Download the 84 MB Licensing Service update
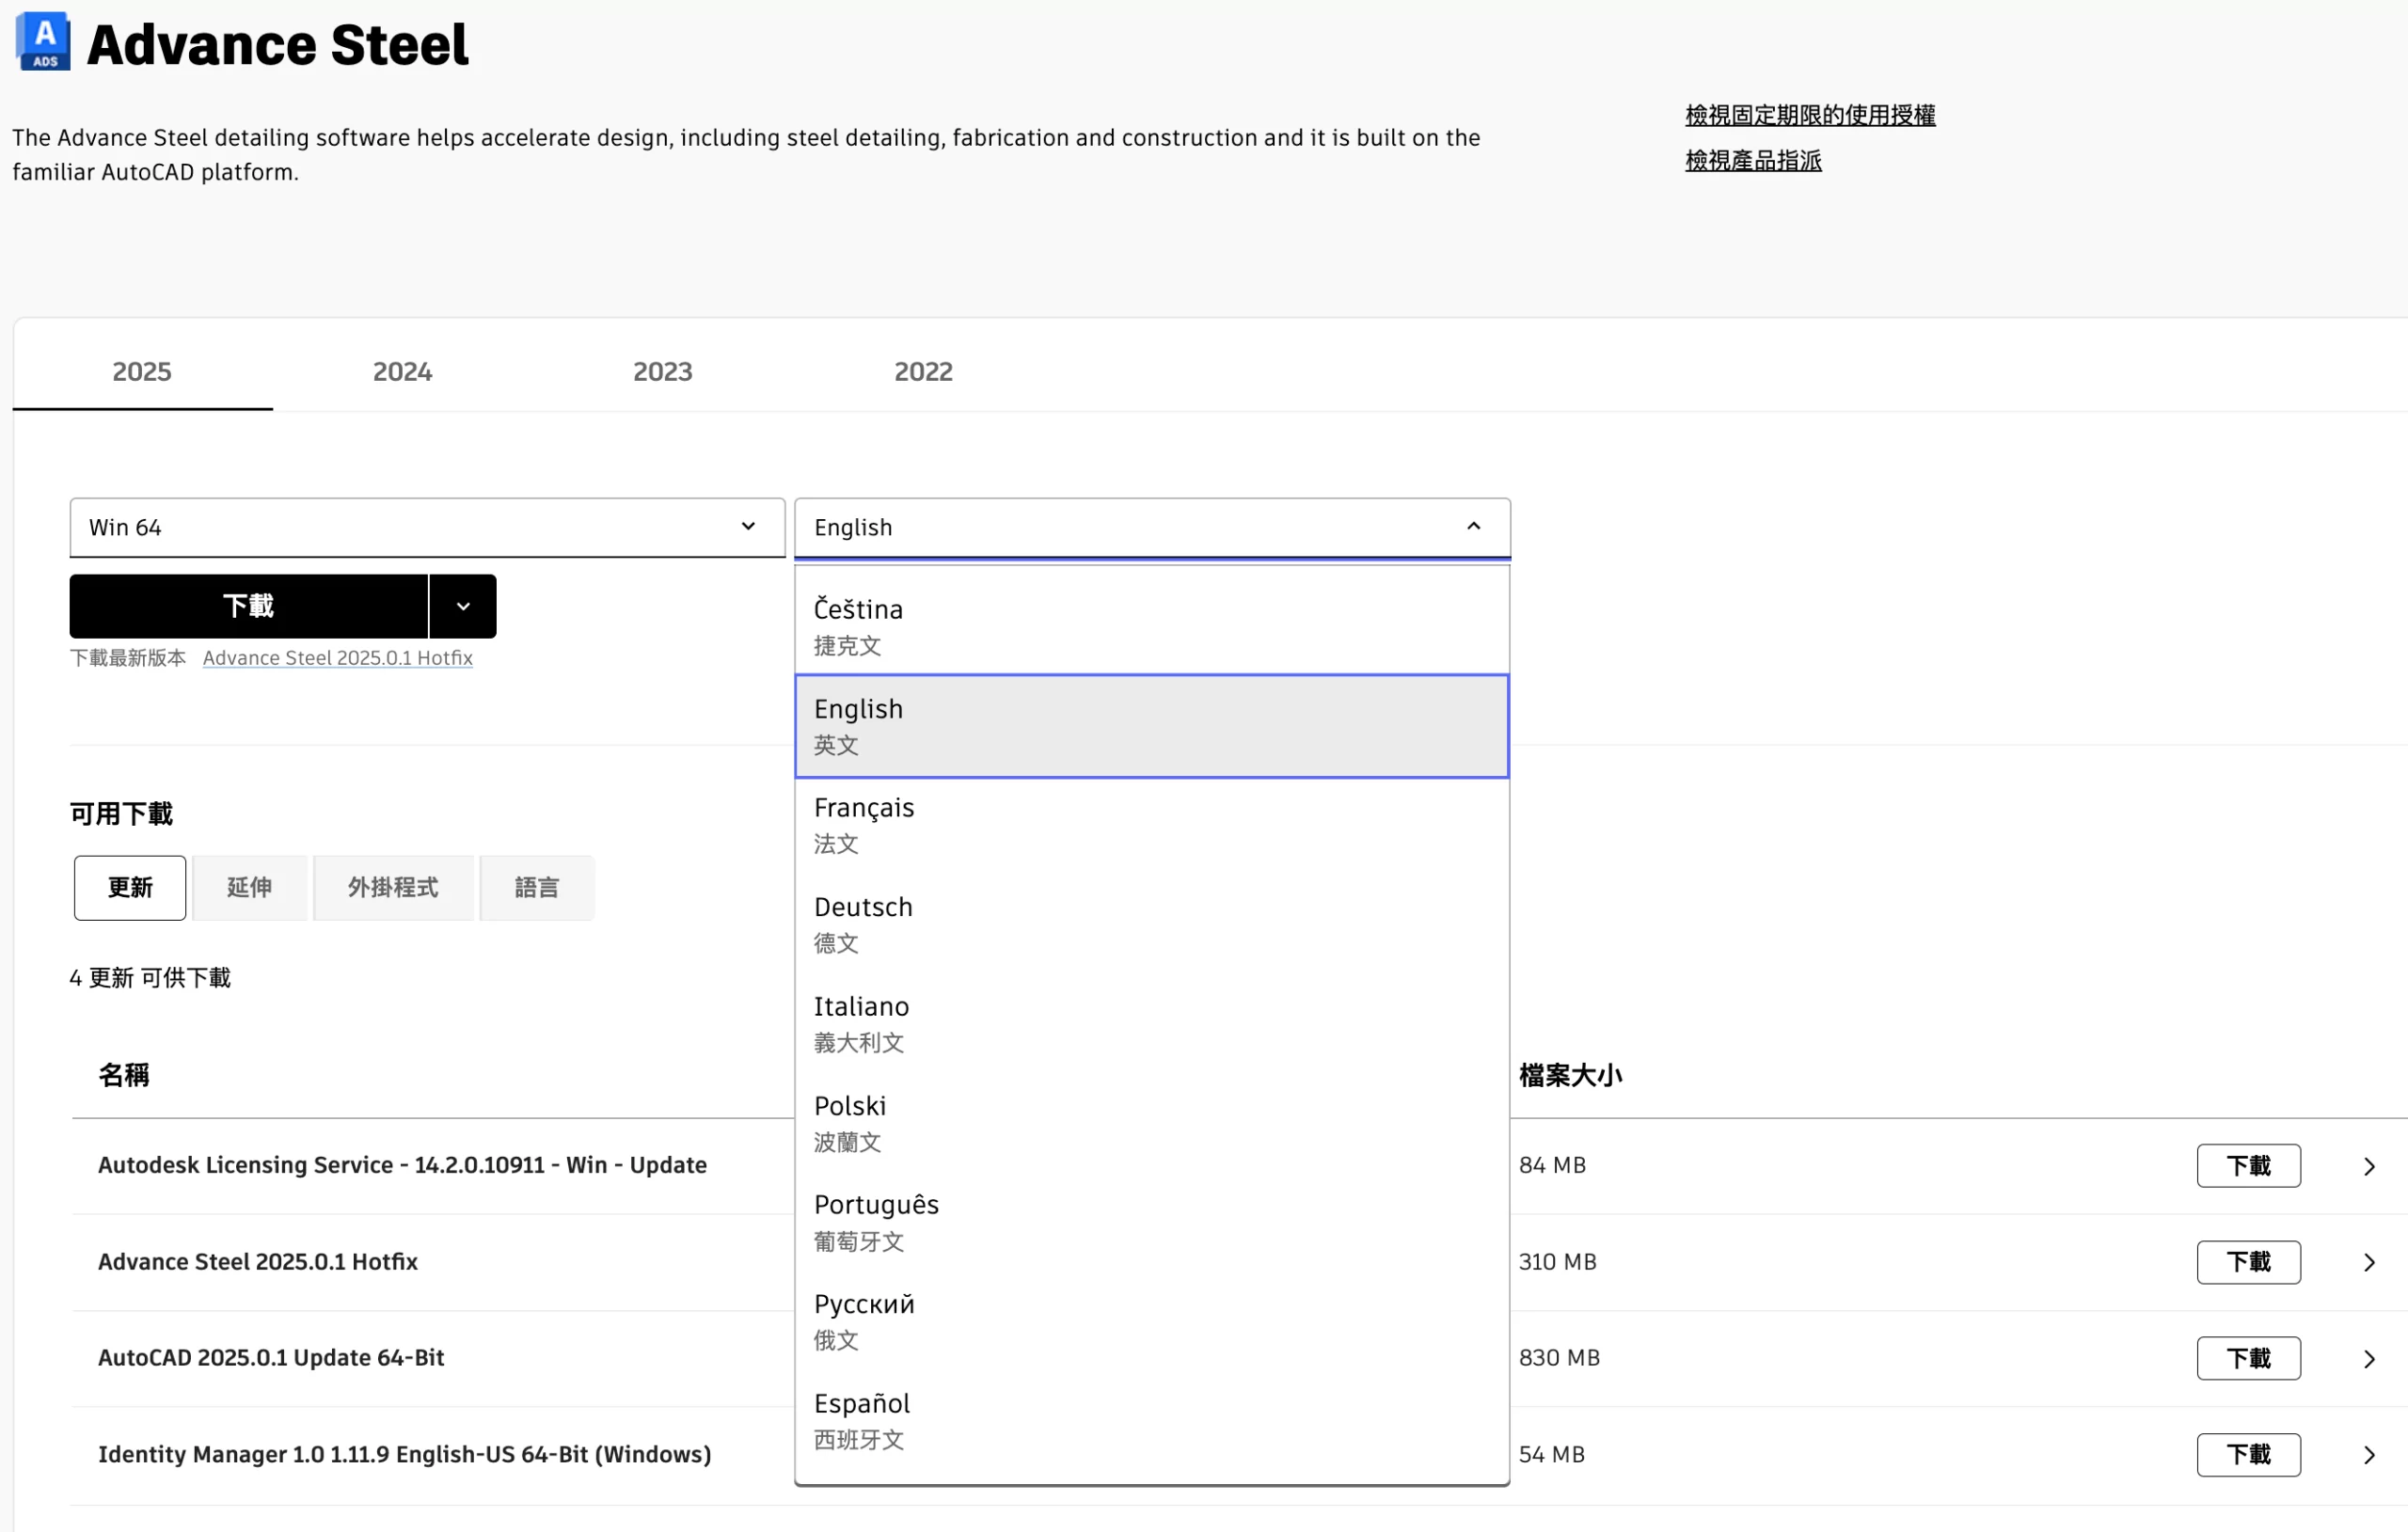 [x=2248, y=1166]
